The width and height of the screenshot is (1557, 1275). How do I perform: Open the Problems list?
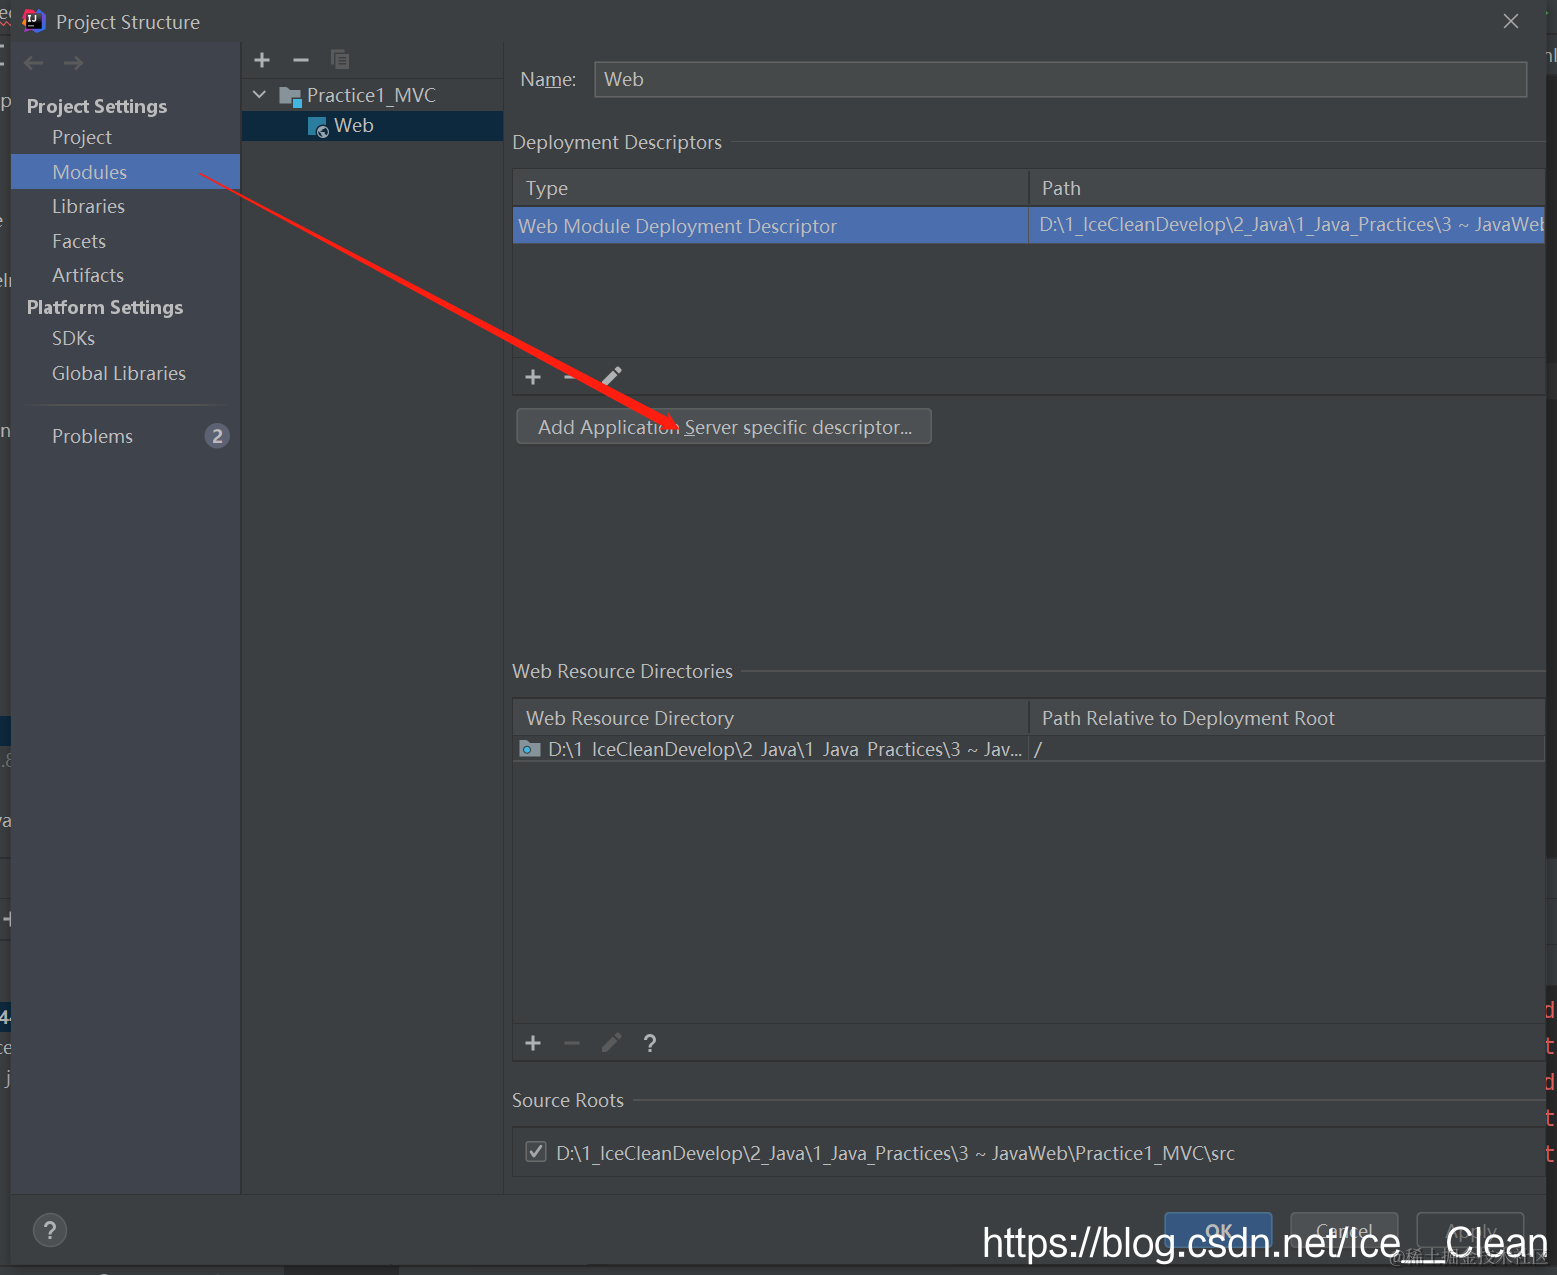coord(92,436)
